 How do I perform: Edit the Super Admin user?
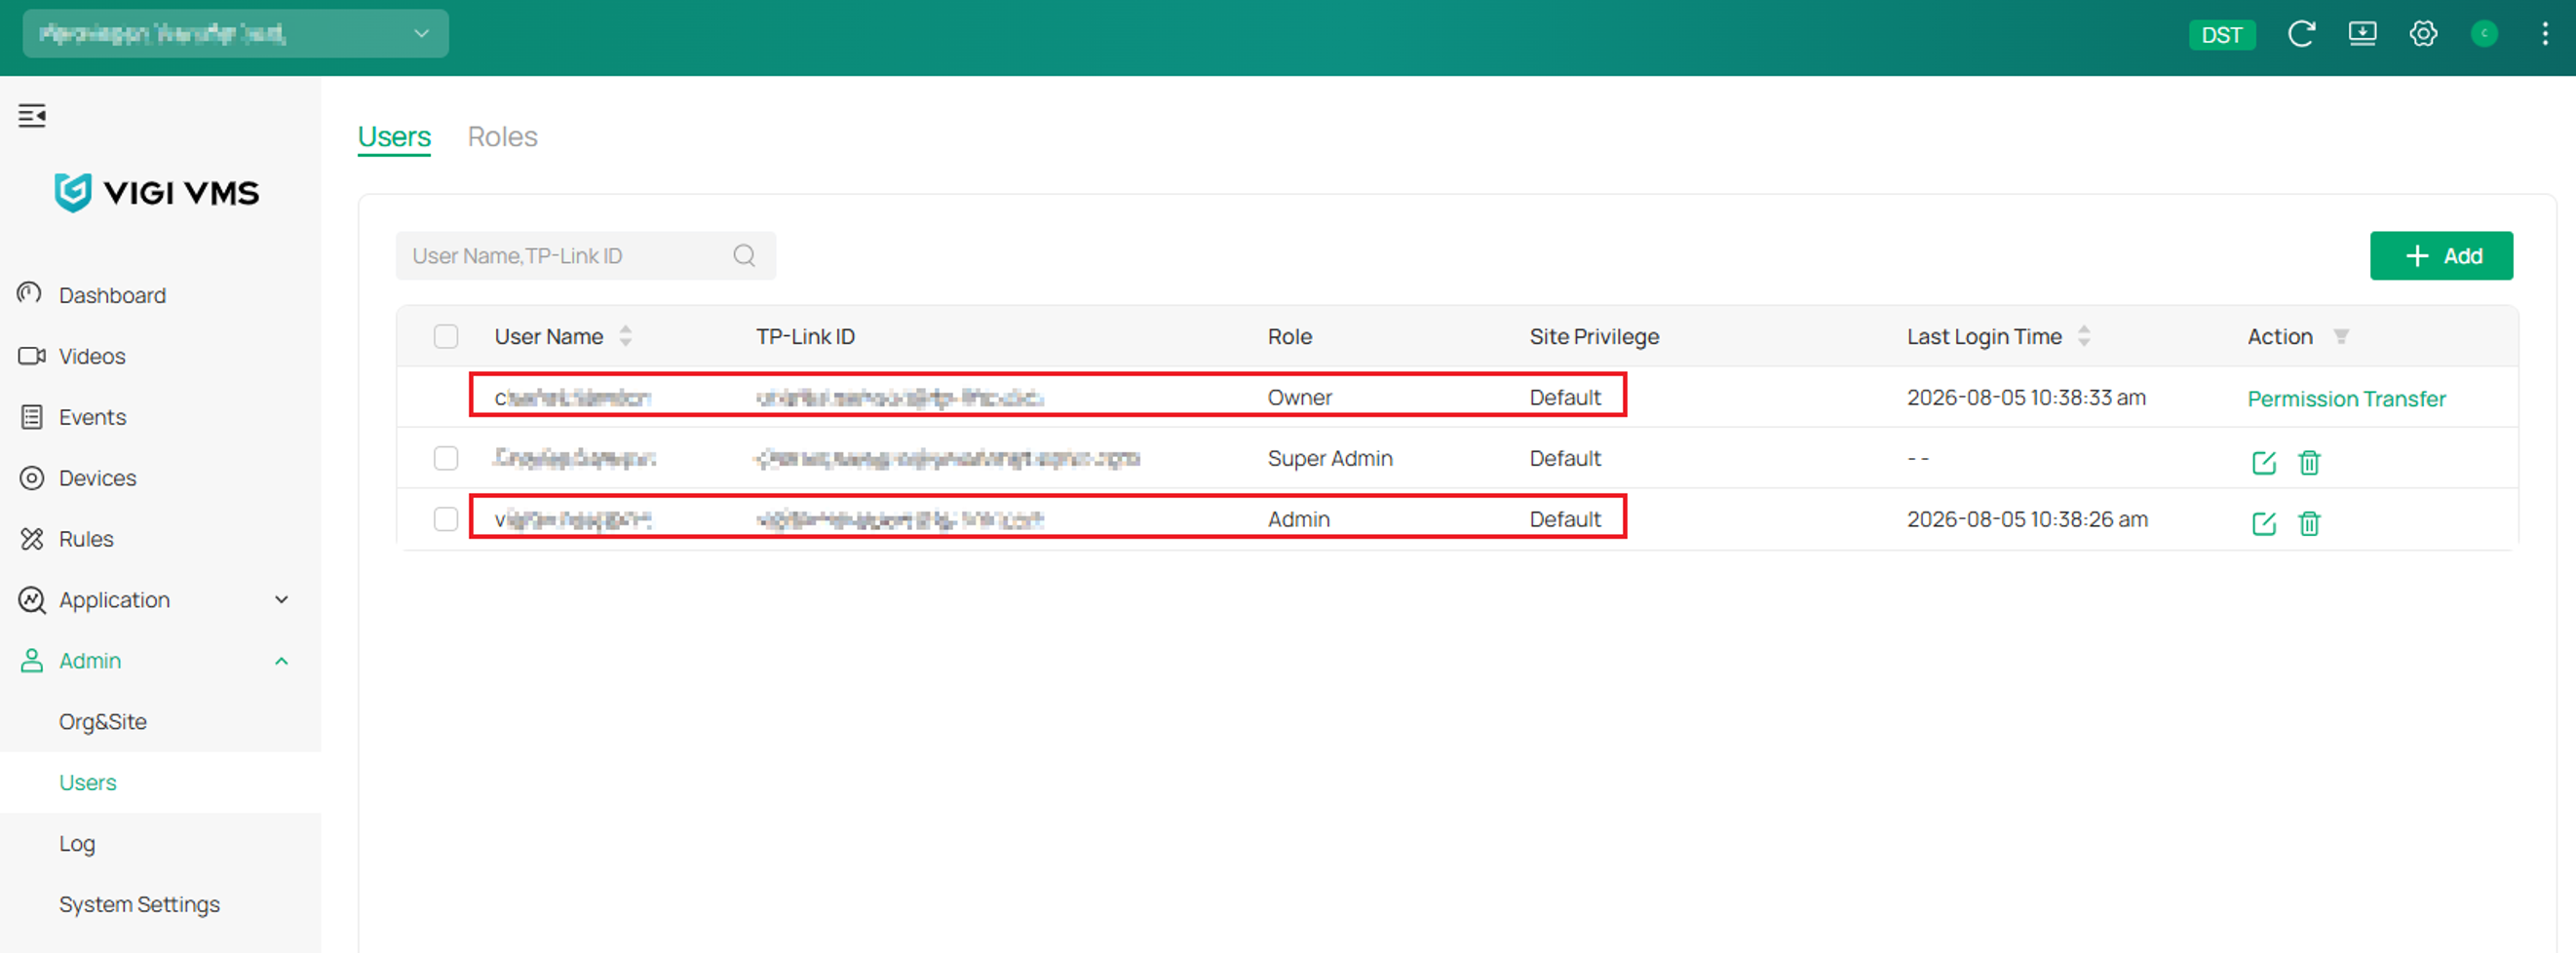tap(2263, 462)
